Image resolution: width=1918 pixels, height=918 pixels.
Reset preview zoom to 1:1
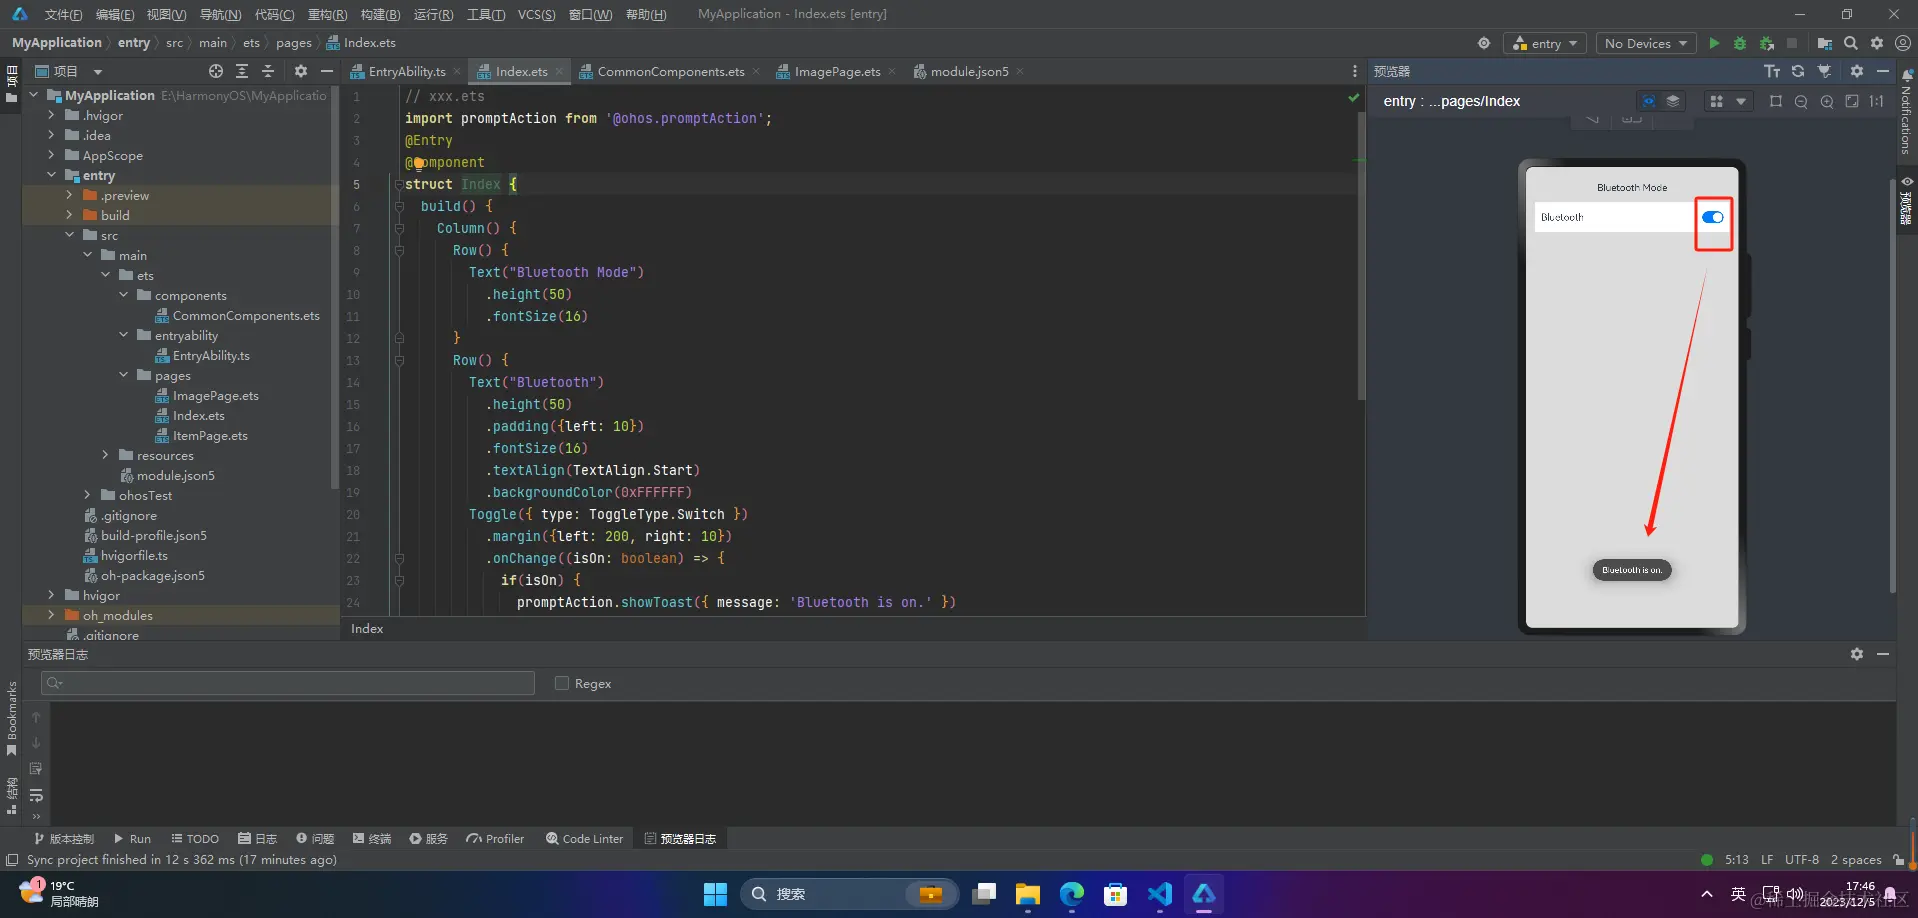pos(1877,101)
